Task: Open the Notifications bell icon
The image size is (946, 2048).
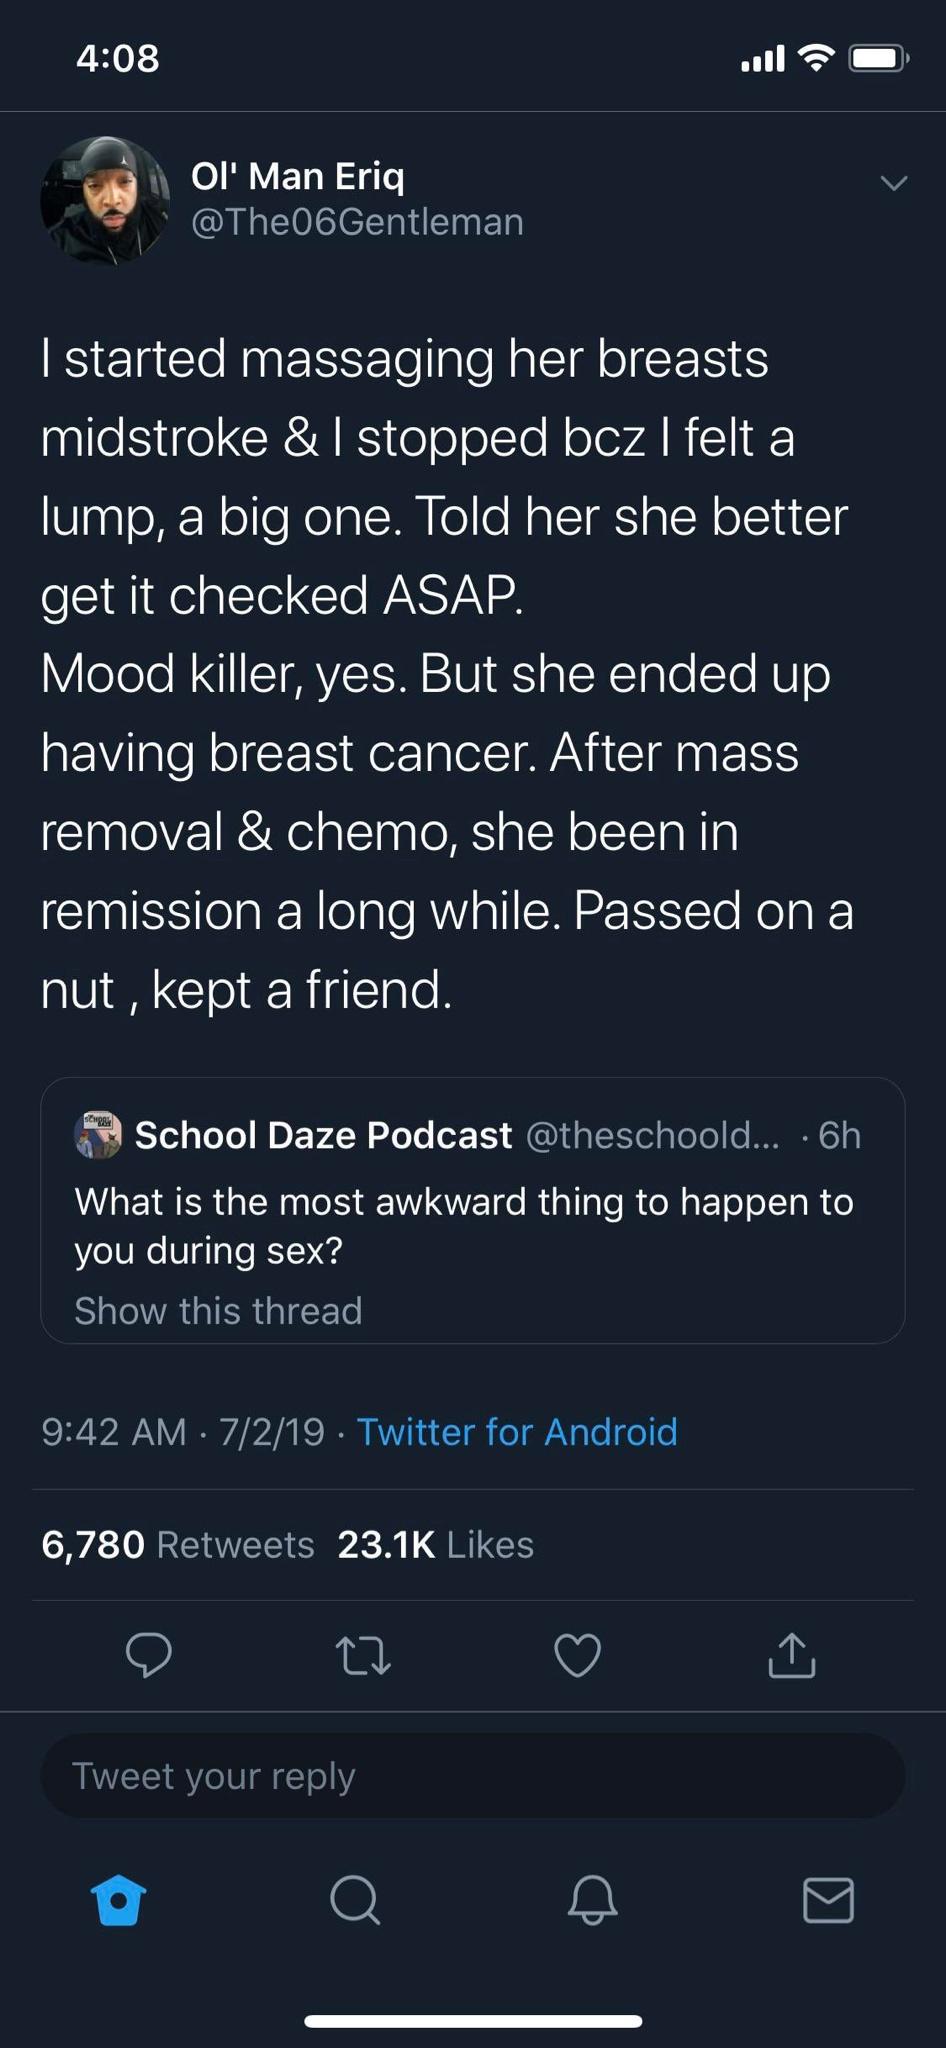Action: [591, 1900]
